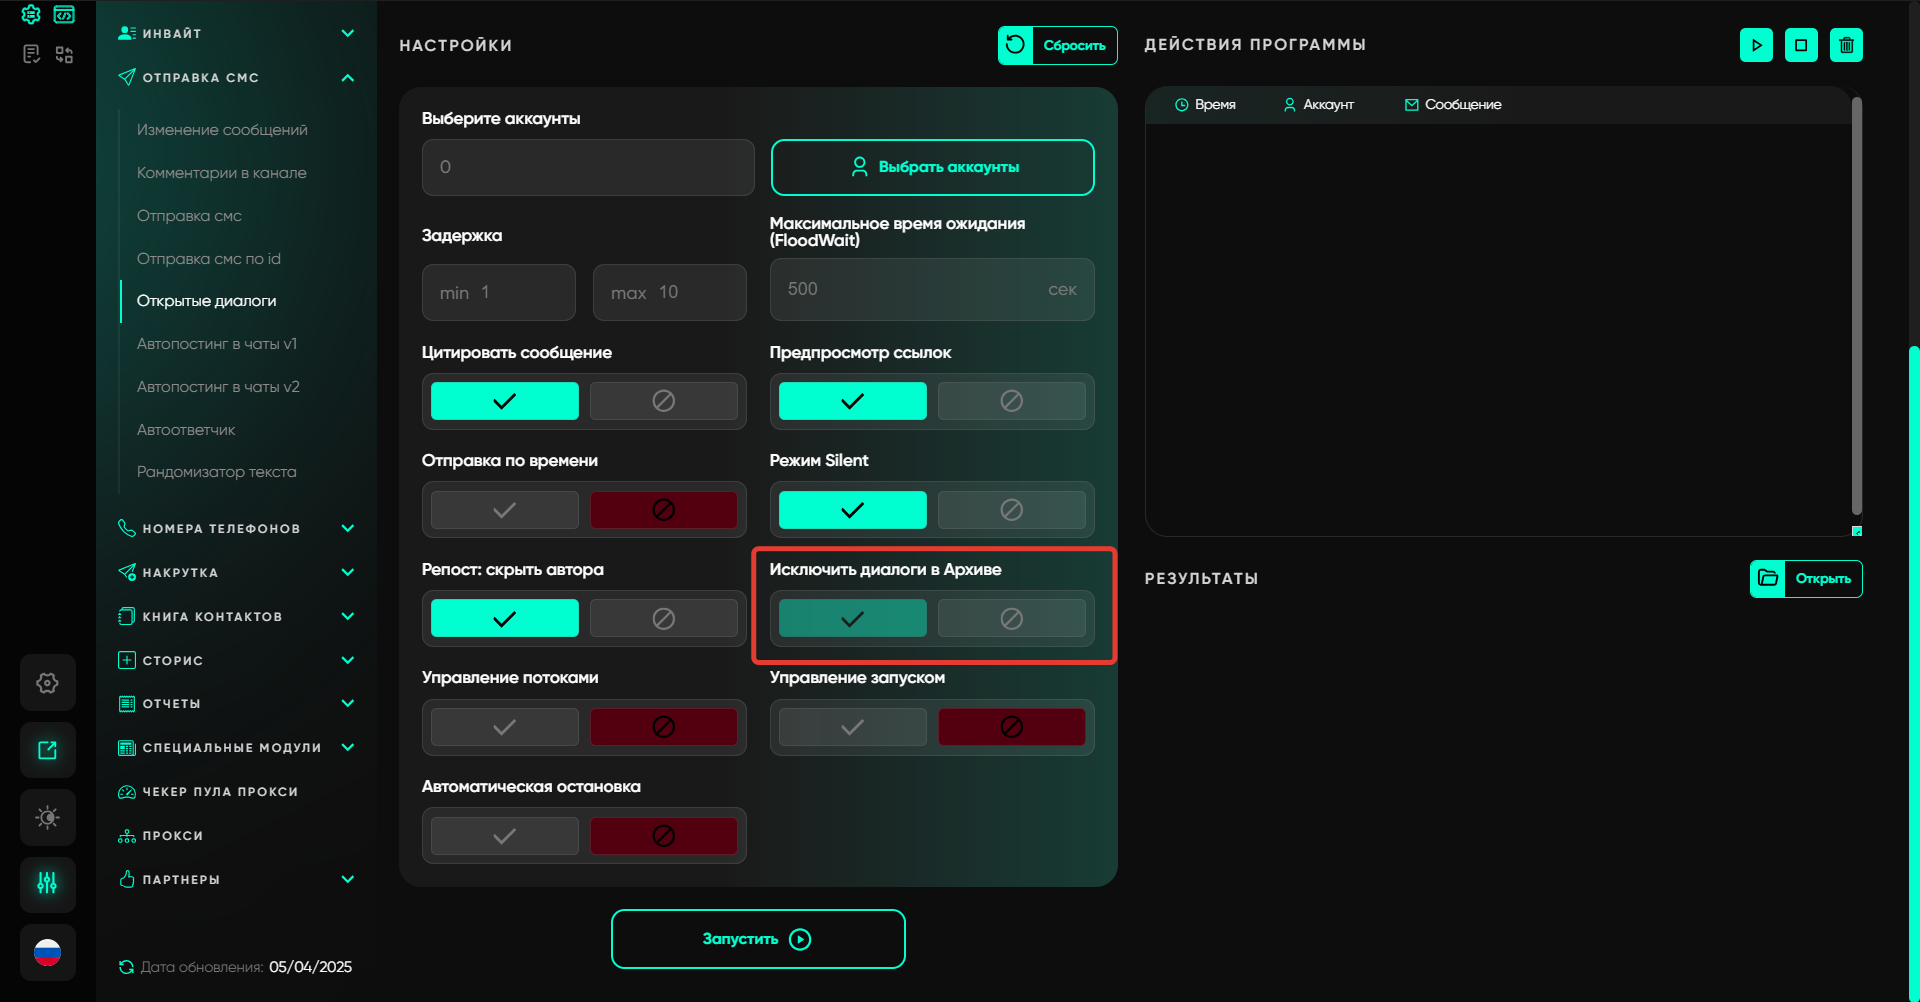The width and height of the screenshot is (1920, 1002).
Task: Open the Автоответчик menu item
Action: pyautogui.click(x=186, y=430)
